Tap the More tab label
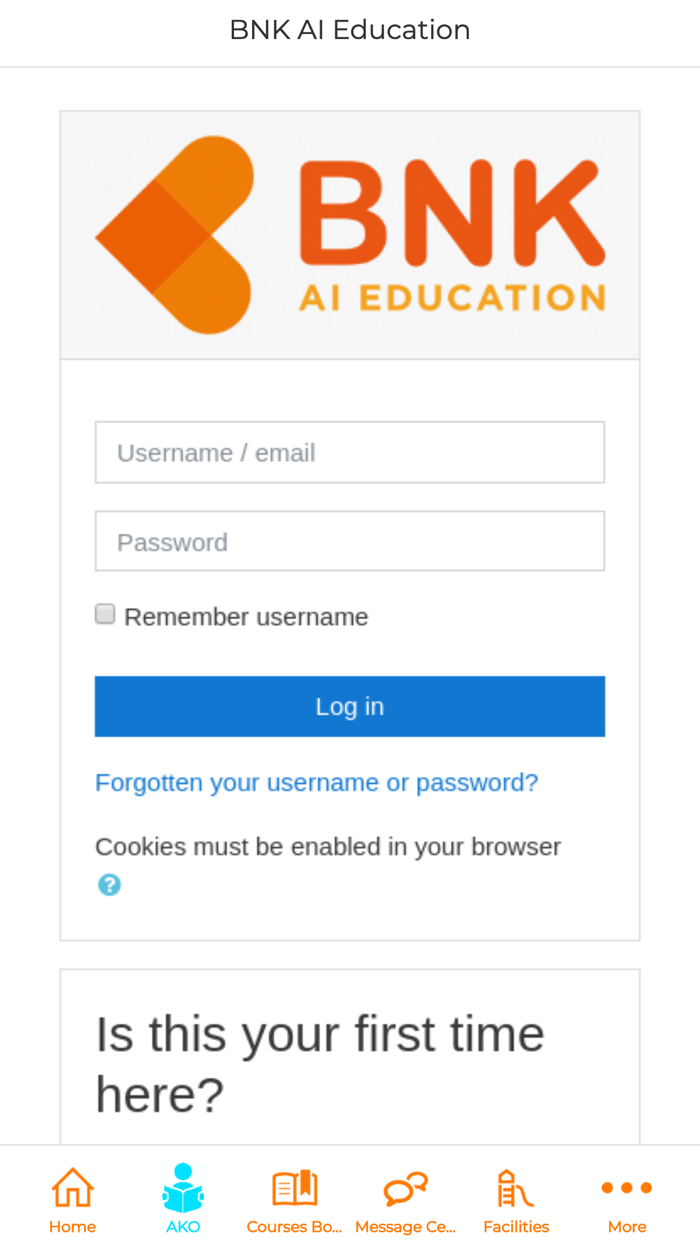Viewport: 700px width, 1244px height. 627,1226
